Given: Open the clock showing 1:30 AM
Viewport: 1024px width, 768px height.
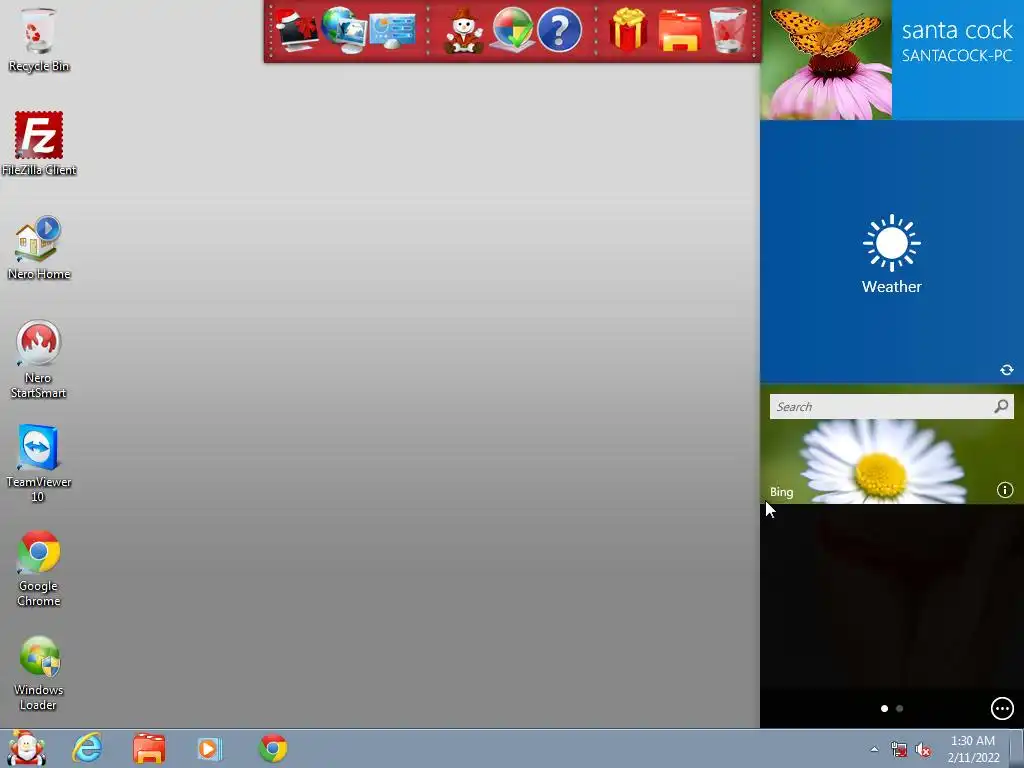Looking at the screenshot, I should pos(973,749).
